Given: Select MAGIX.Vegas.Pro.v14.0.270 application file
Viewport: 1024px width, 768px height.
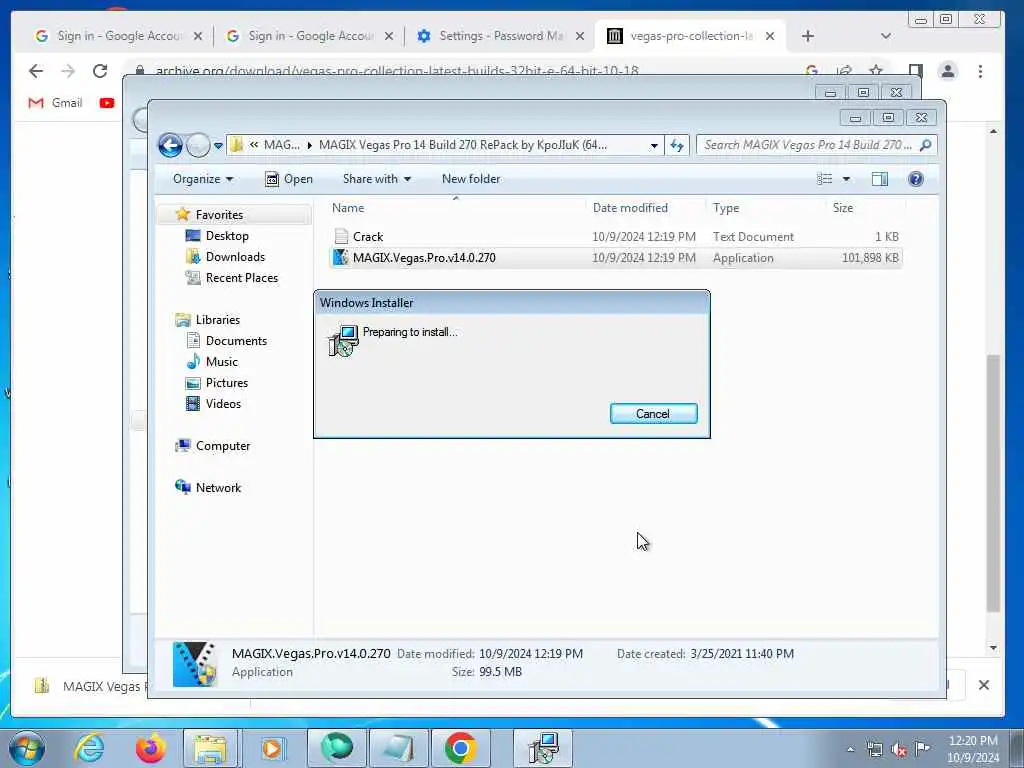Looking at the screenshot, I should (616, 257).
